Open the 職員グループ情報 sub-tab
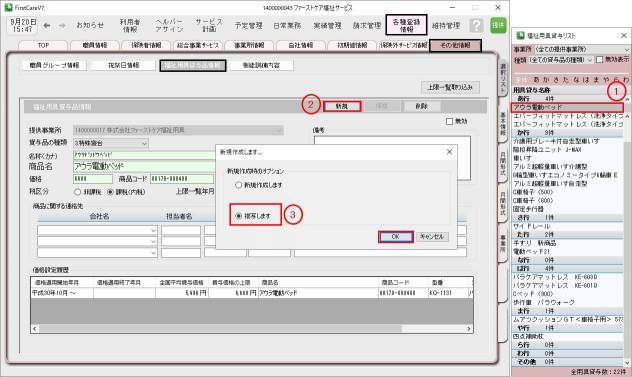 pos(54,65)
